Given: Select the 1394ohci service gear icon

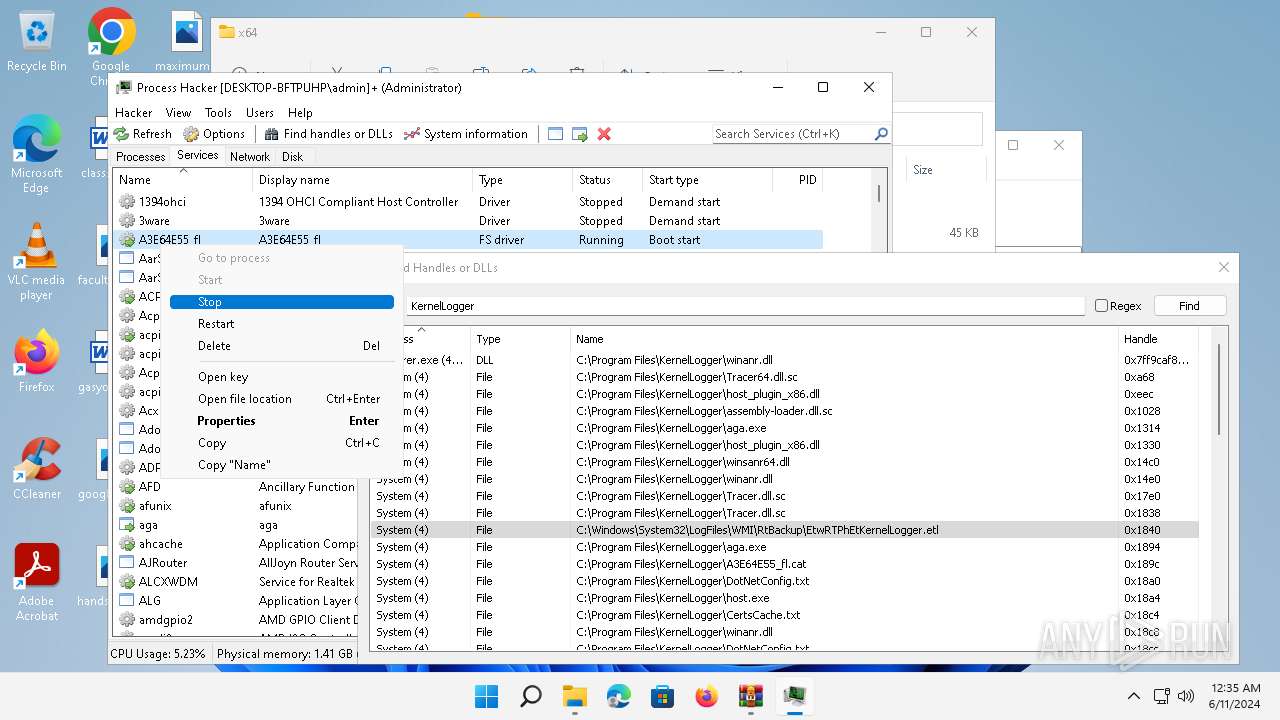Looking at the screenshot, I should coord(127,202).
